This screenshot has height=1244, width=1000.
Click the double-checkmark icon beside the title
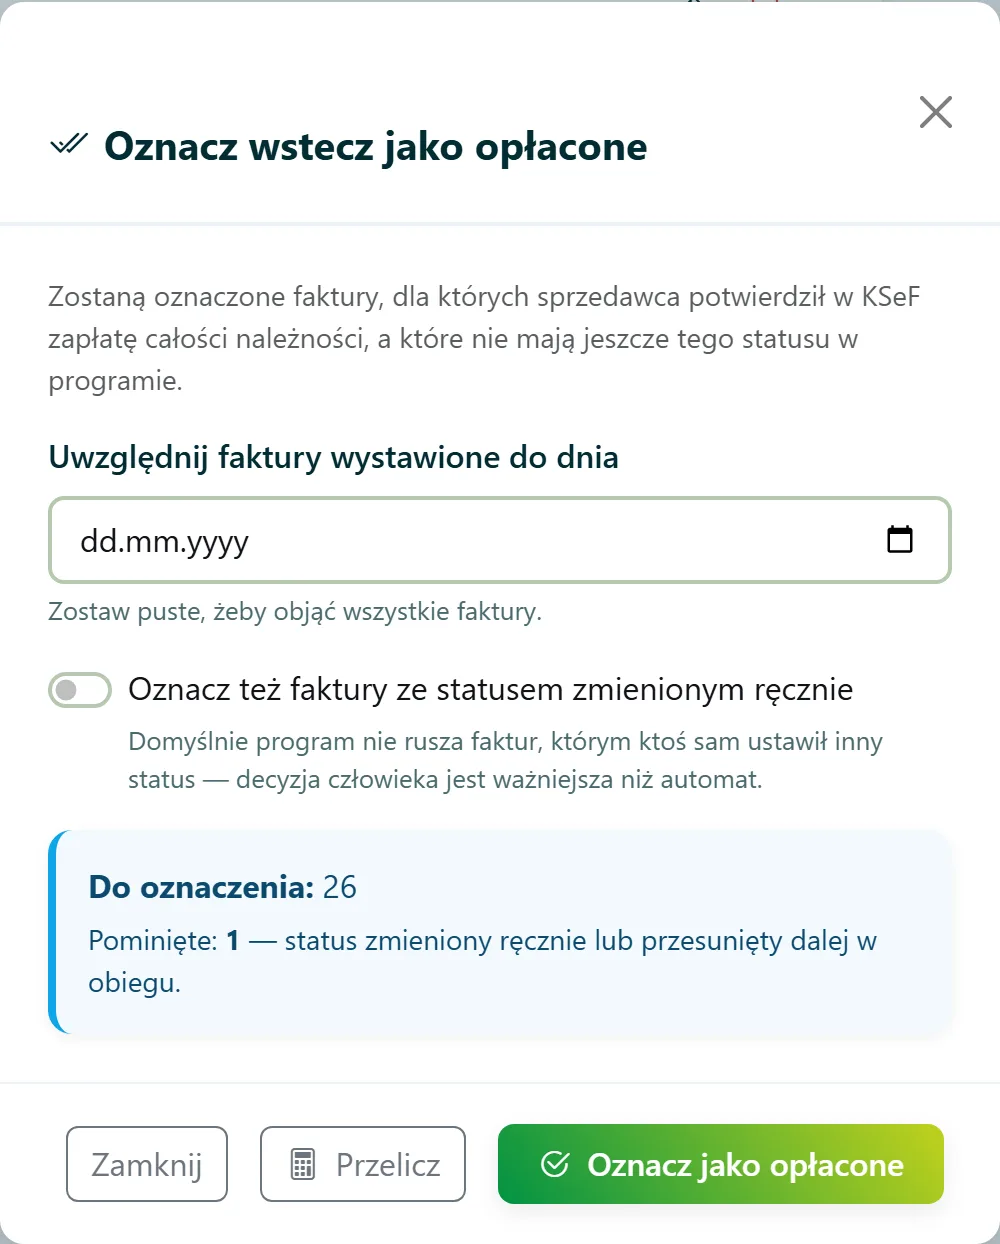click(x=69, y=145)
